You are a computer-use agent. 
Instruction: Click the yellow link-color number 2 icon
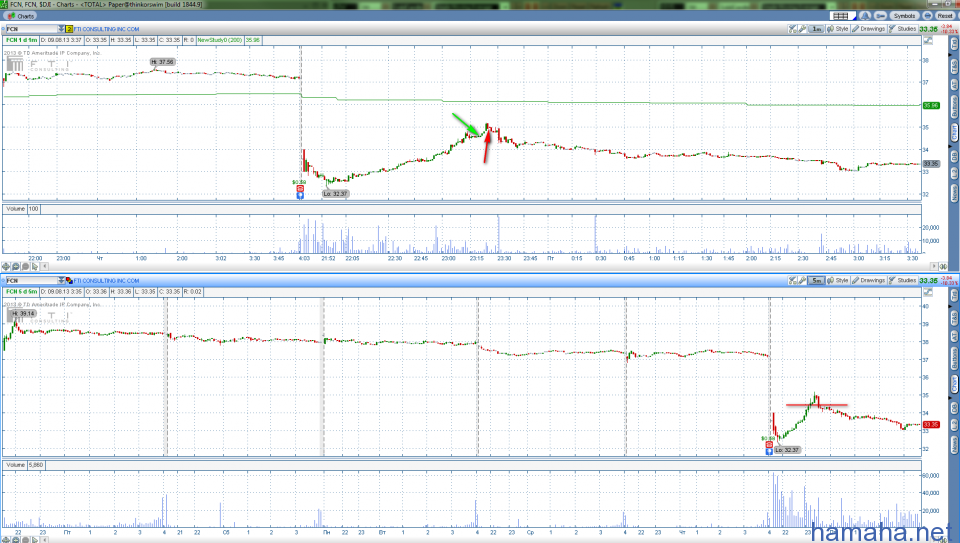69,29
